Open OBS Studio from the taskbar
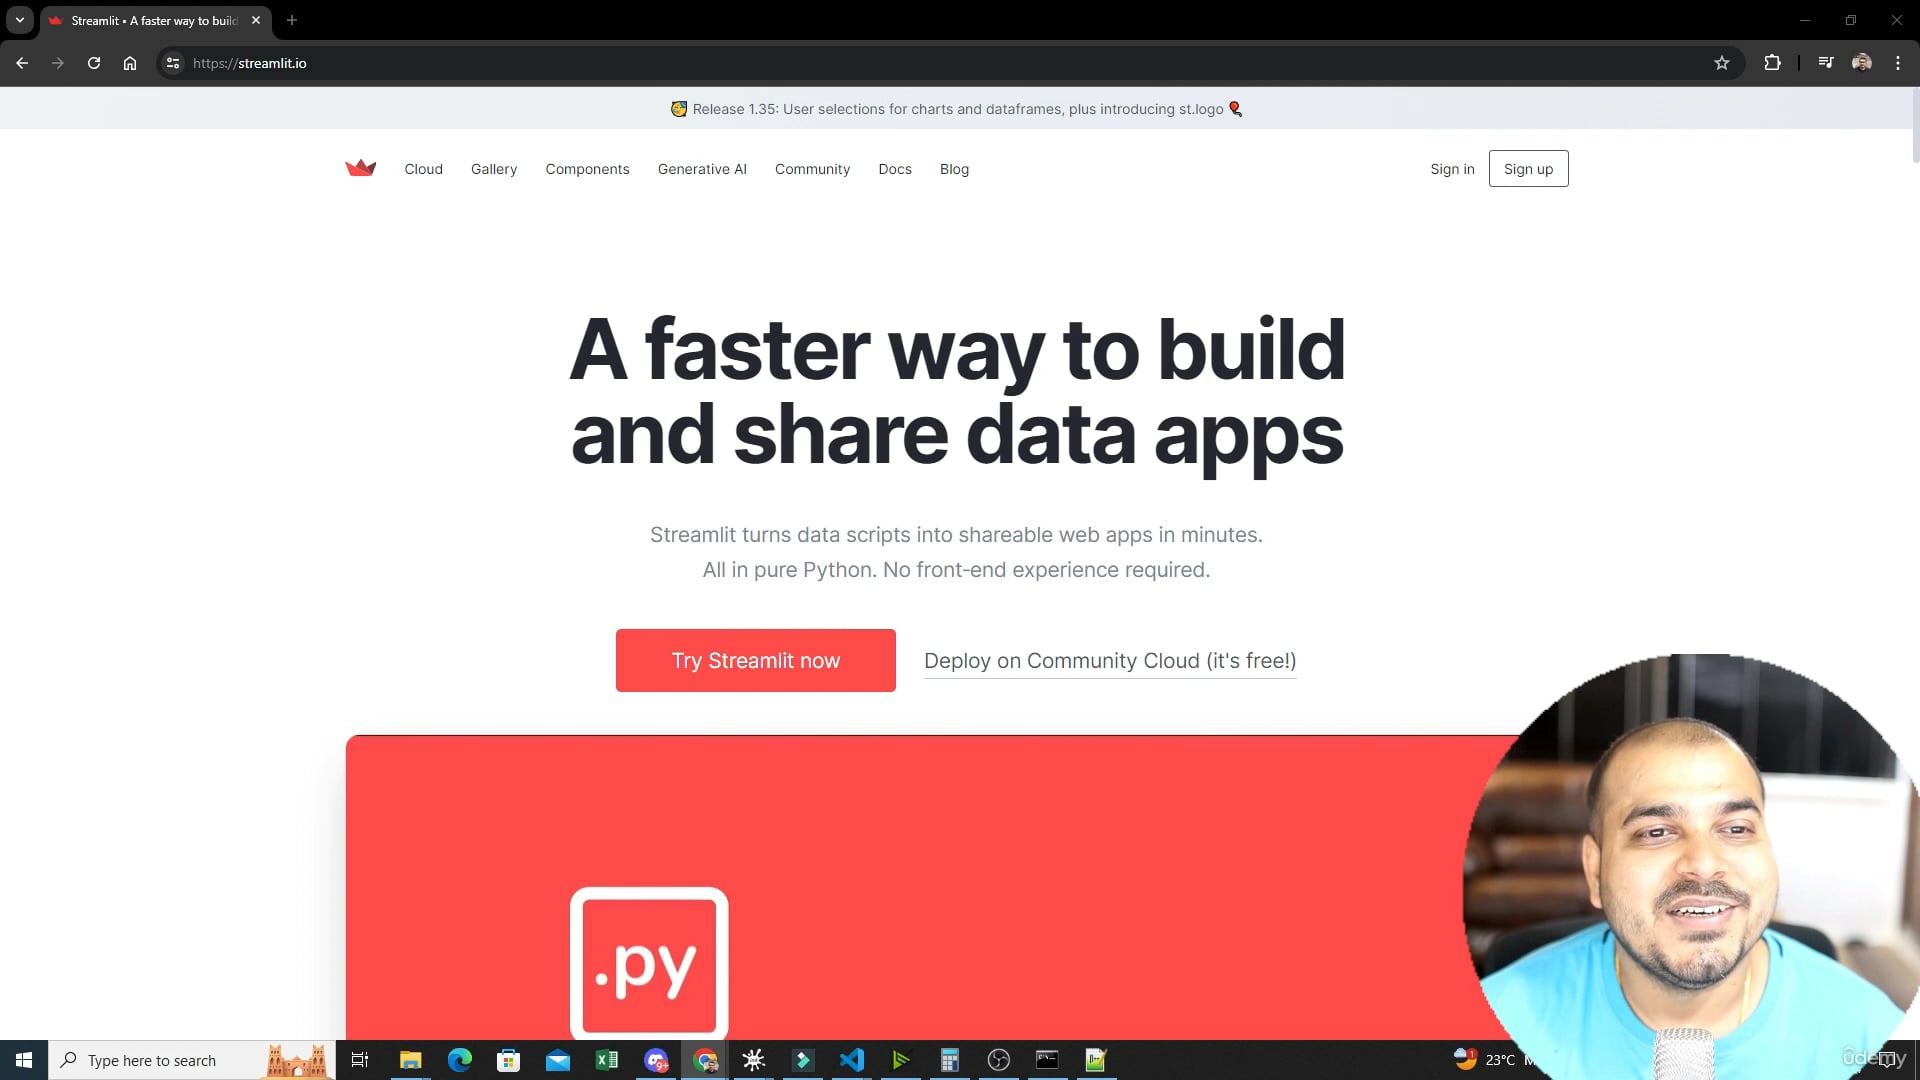Viewport: 1920px width, 1080px height. 998,1060
